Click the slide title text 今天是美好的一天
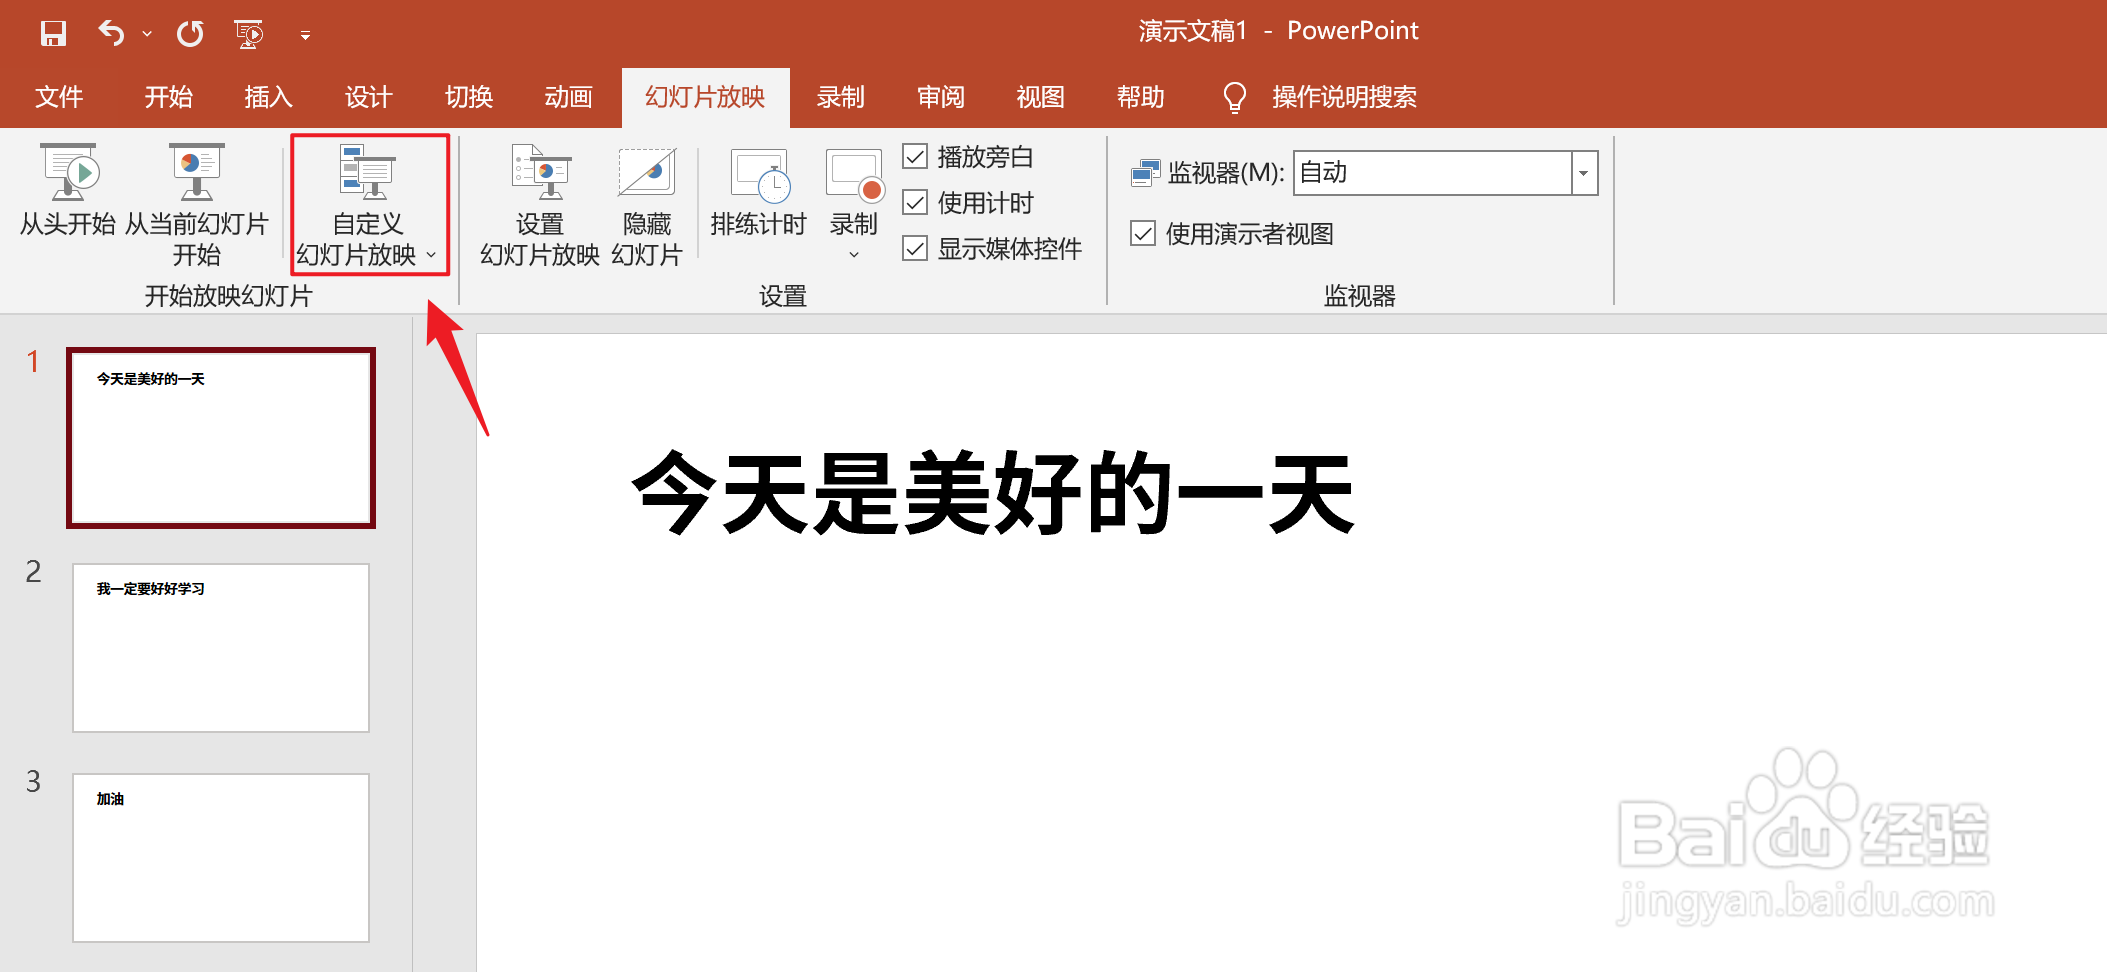 pos(993,493)
